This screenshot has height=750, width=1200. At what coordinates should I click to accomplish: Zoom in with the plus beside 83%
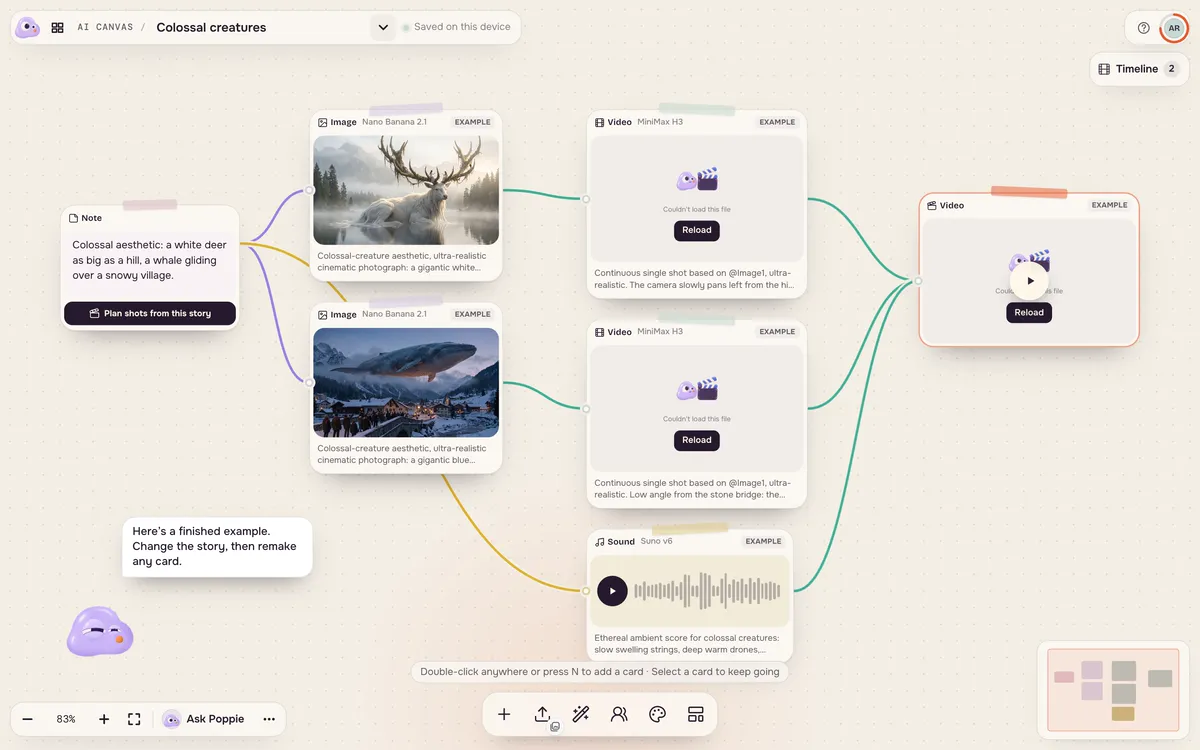point(104,719)
